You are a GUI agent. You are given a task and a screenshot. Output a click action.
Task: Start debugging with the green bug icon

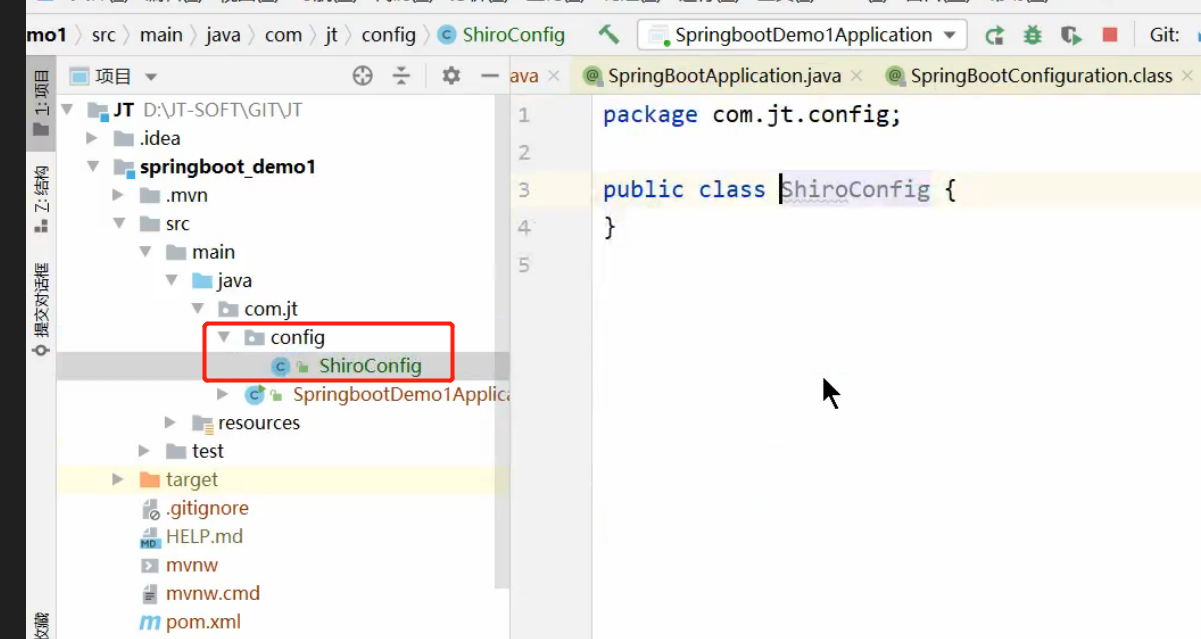point(1032,36)
